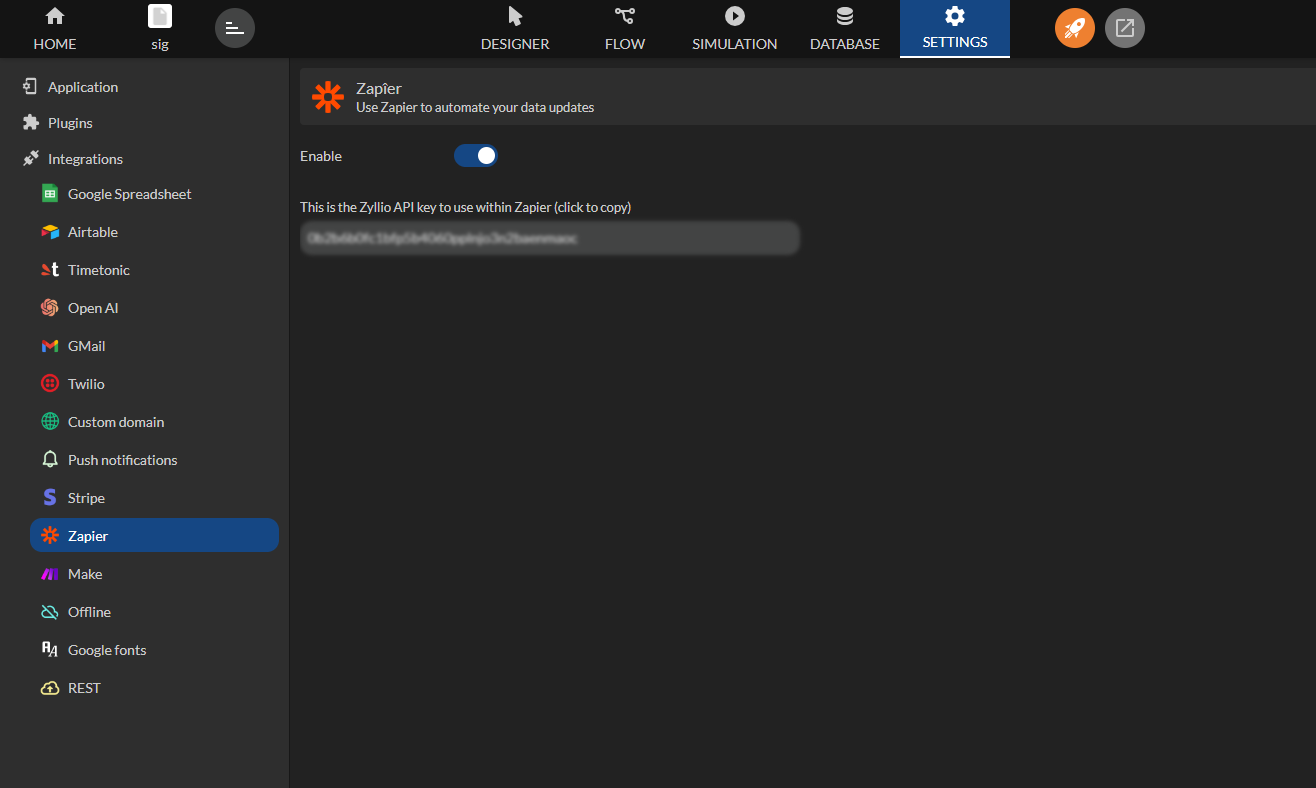Screen dimensions: 1316x788
Task: Switch to the SIMULATION tab
Action: click(x=735, y=28)
